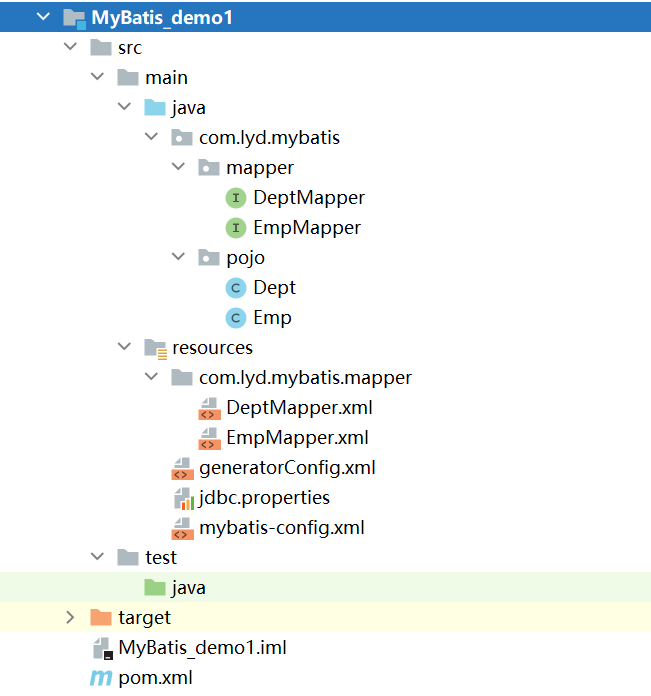Collapse the src folder node
Viewport: 651px width, 696px height.
[x=70, y=47]
